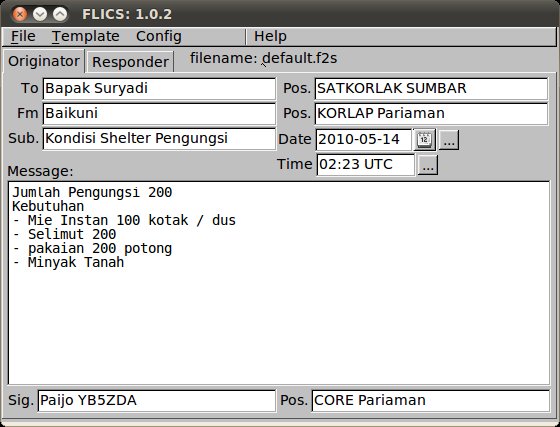This screenshot has width=560, height=427.
Task: Click the Time field showing 02:23 UTC
Action: 366,165
